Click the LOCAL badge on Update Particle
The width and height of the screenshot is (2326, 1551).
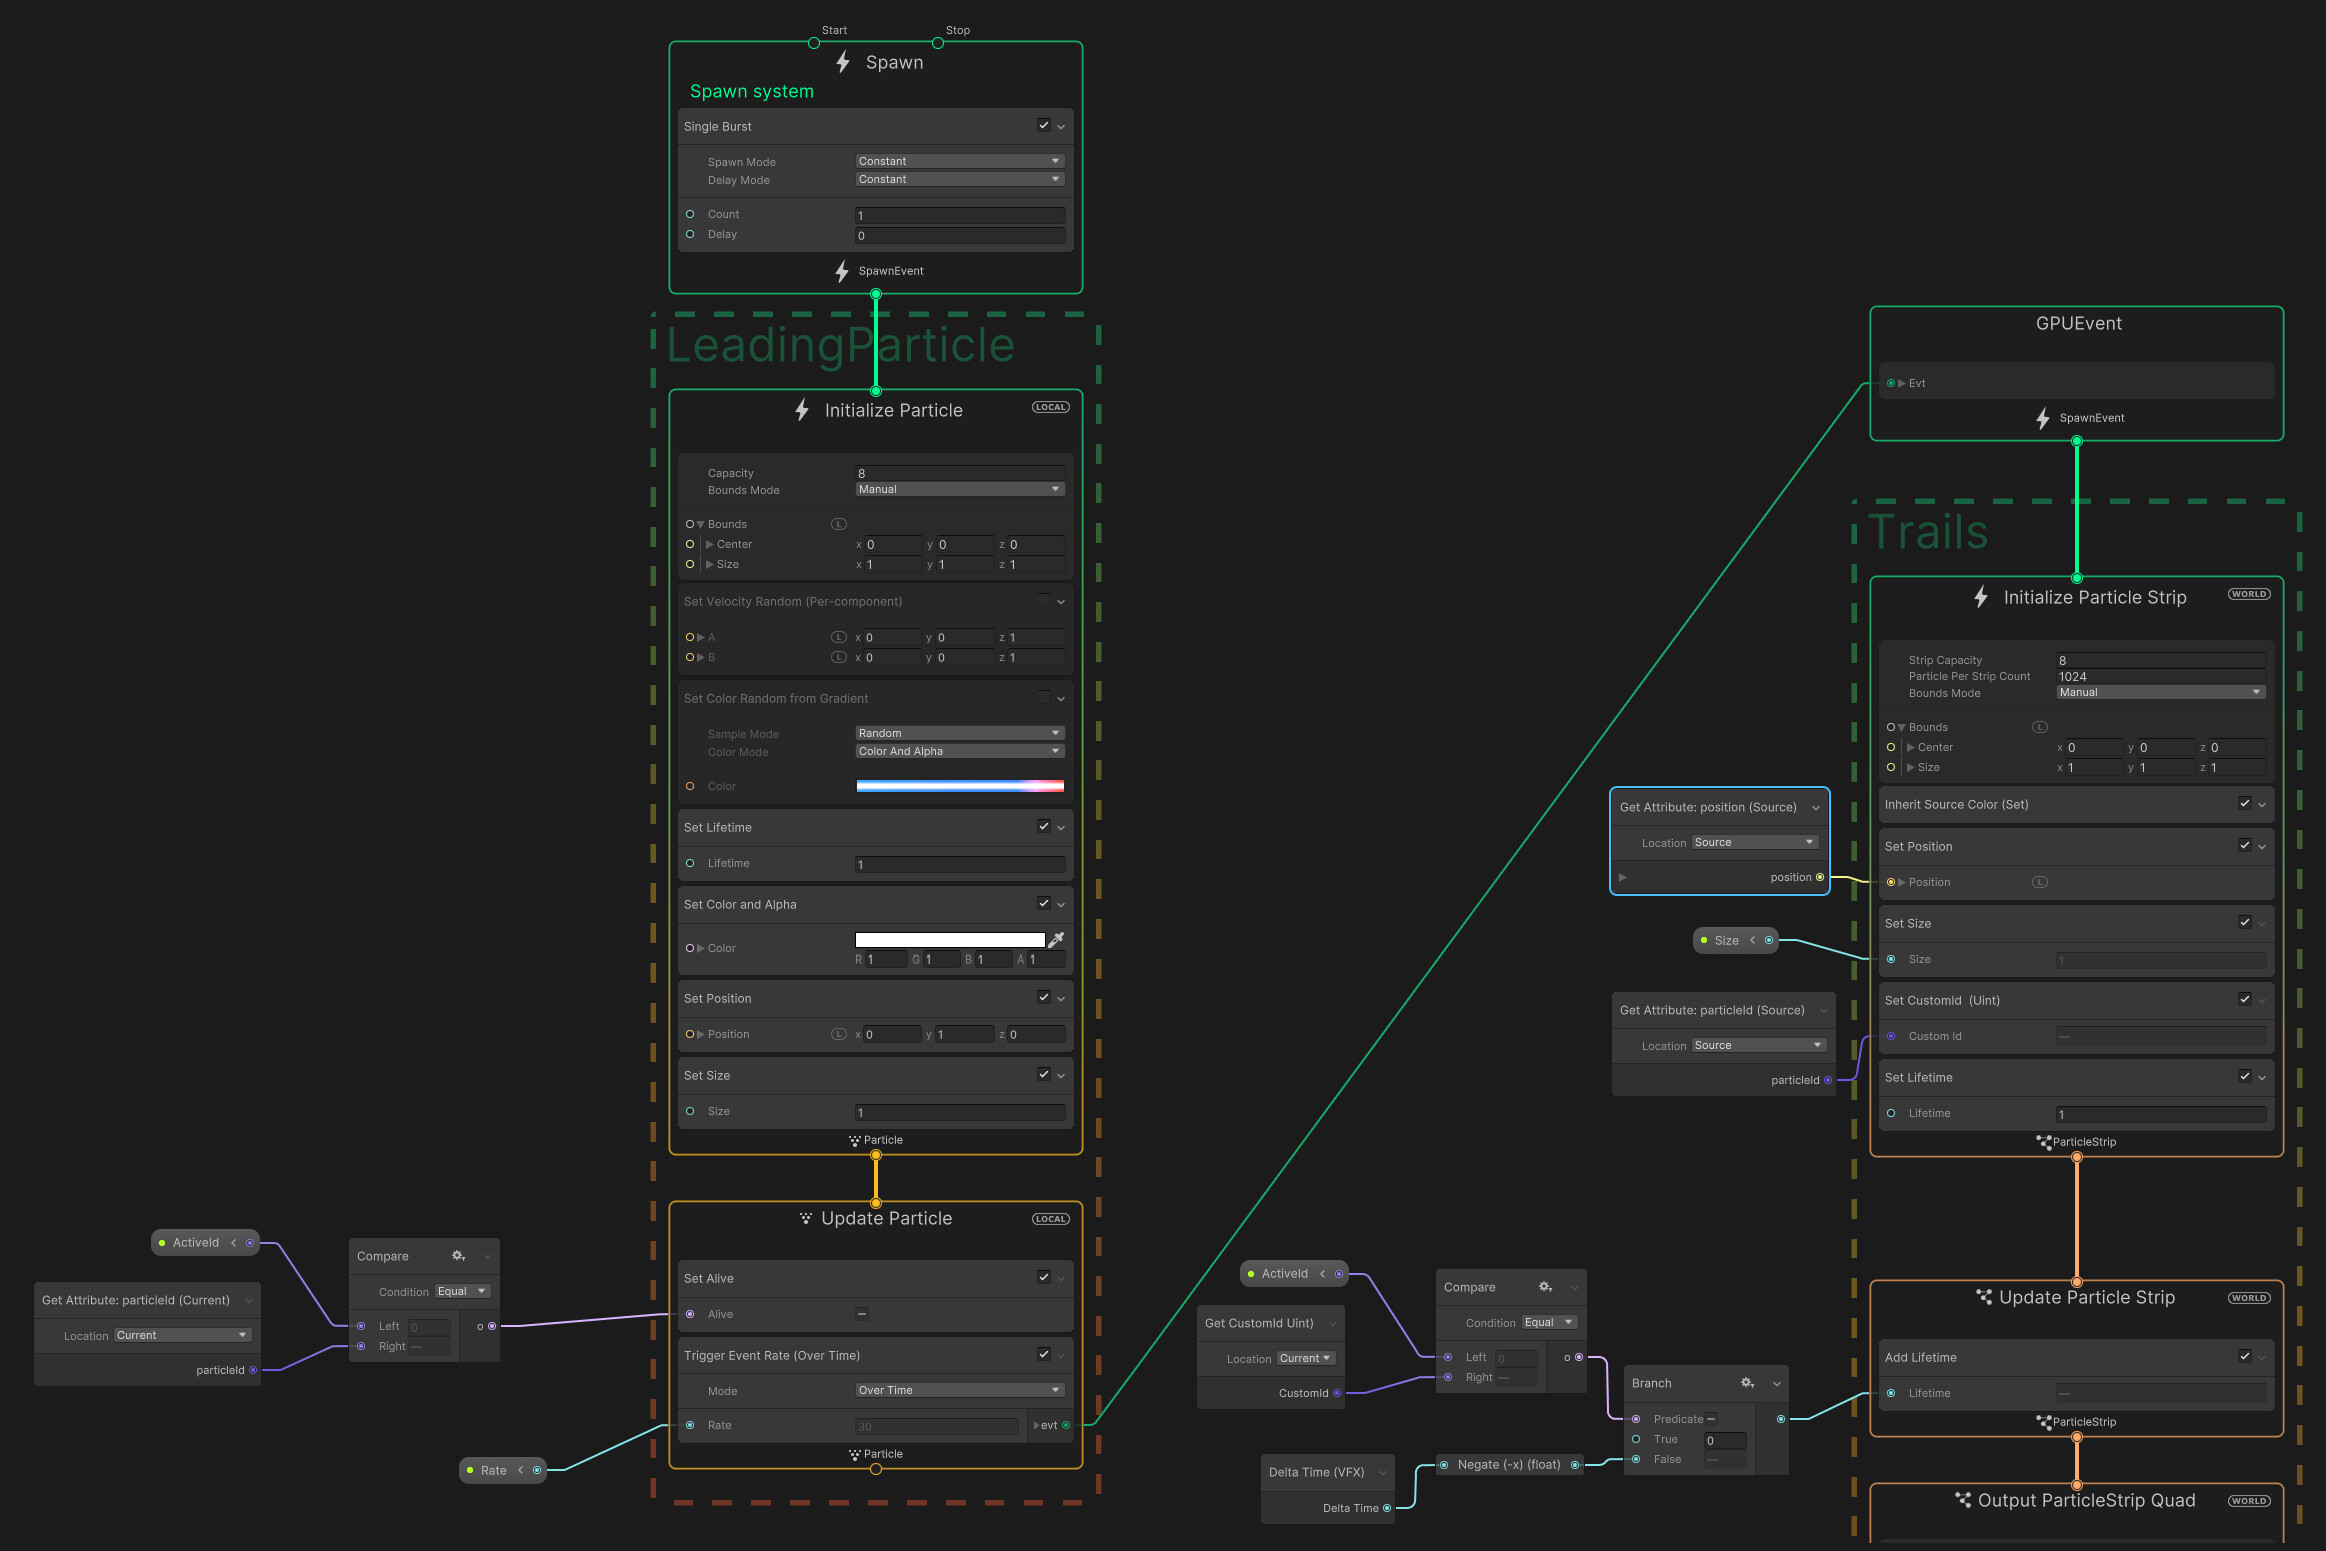1050,1218
